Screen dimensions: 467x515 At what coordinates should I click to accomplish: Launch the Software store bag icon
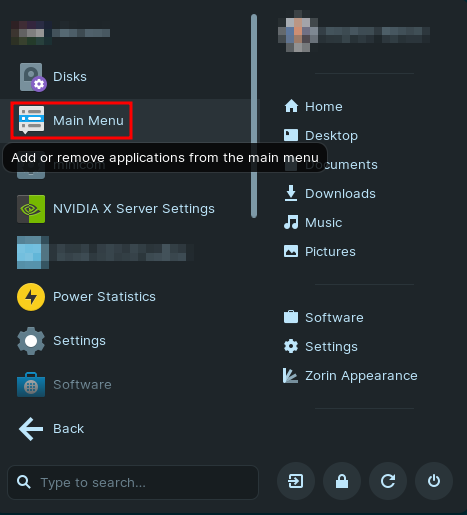(x=31, y=385)
